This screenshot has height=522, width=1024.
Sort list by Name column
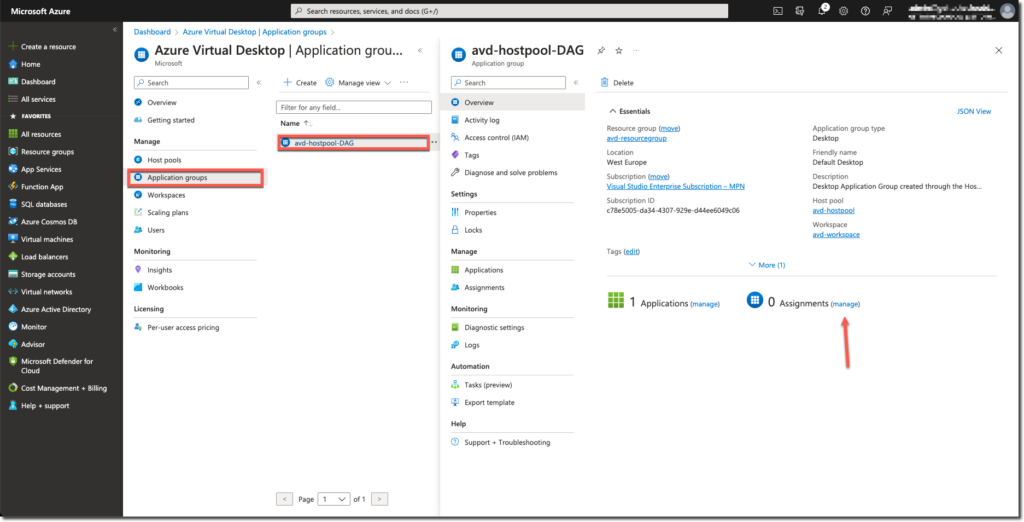296,123
